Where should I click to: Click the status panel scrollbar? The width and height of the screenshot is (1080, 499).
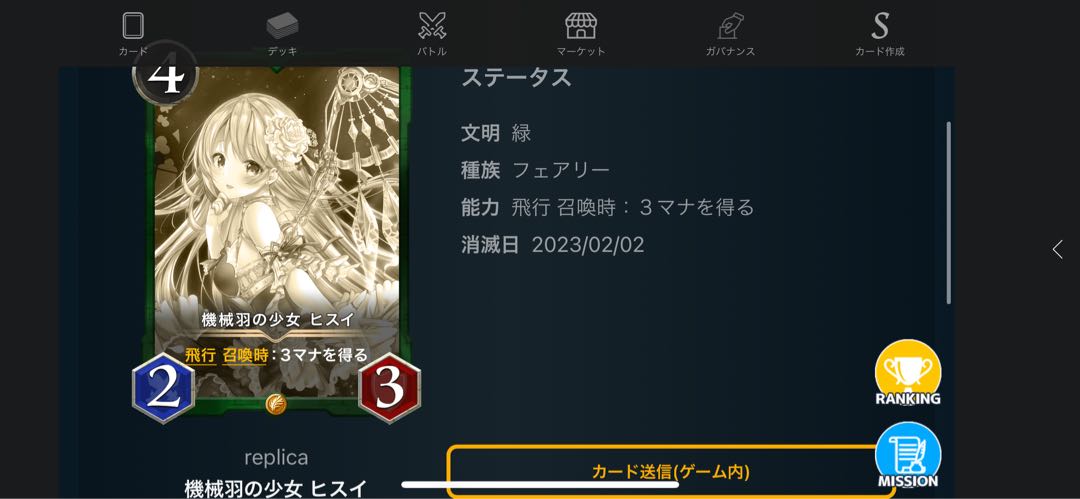coord(948,213)
